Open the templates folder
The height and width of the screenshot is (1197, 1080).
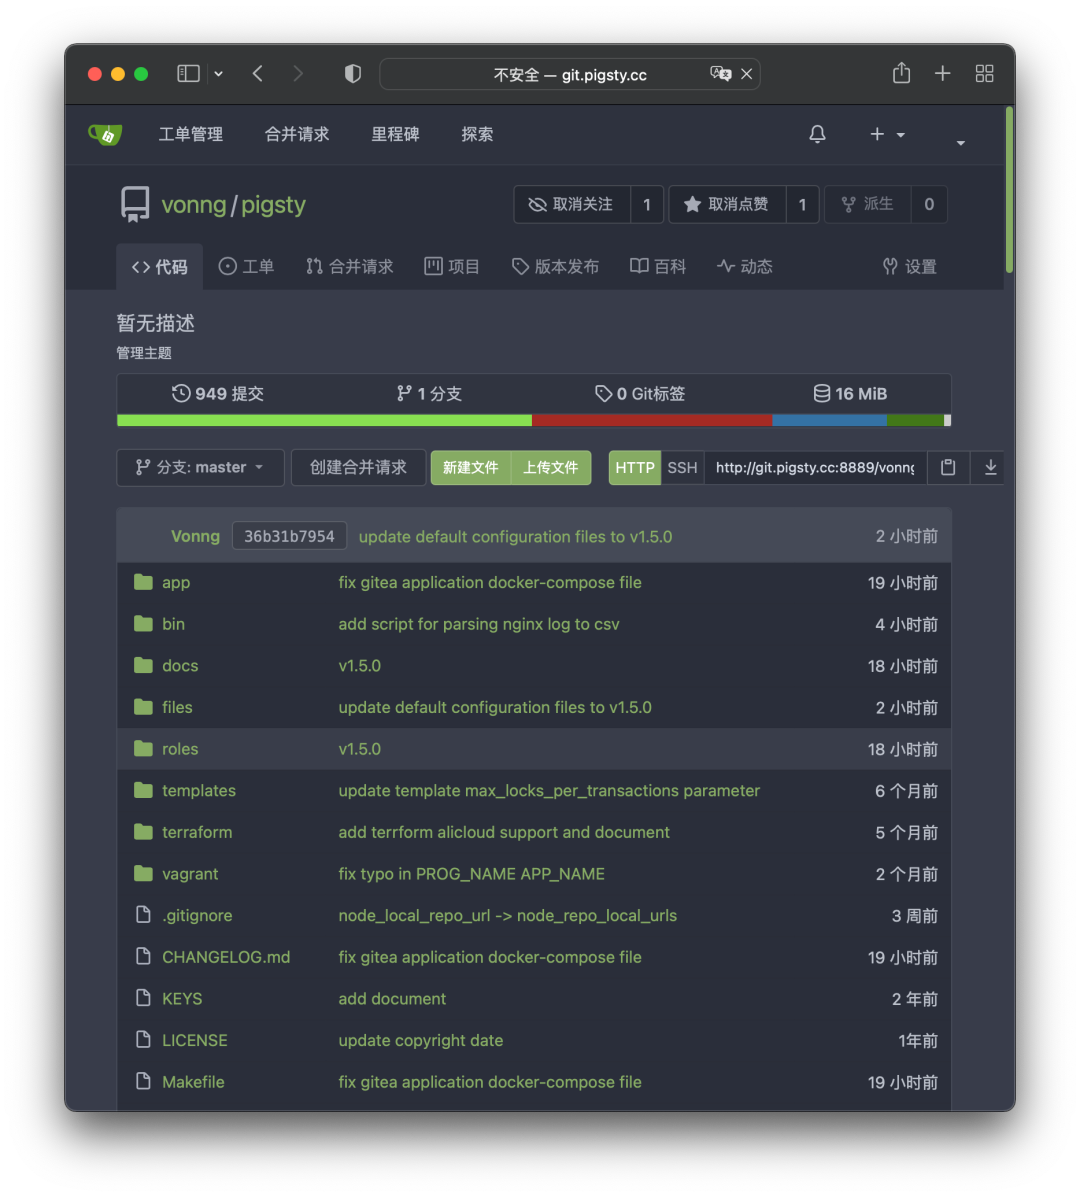point(199,790)
